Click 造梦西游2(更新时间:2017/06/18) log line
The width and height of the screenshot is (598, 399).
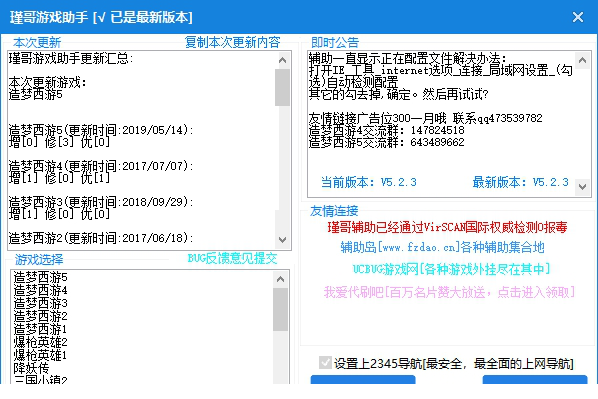(101, 238)
